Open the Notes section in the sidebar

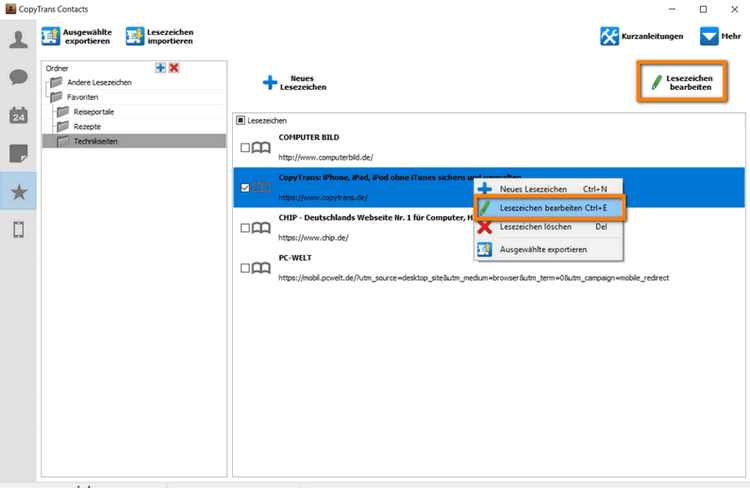point(19,154)
